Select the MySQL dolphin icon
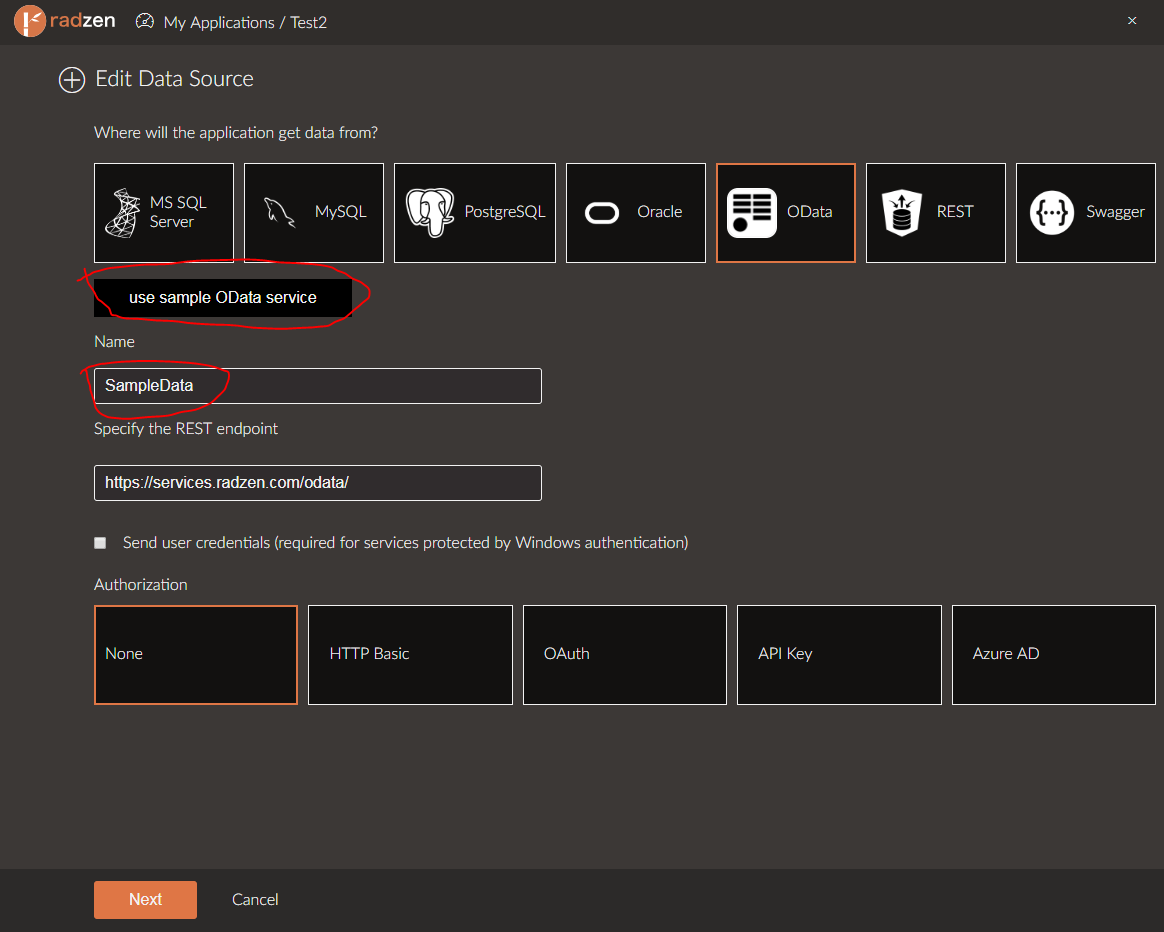1164x932 pixels. coord(280,212)
